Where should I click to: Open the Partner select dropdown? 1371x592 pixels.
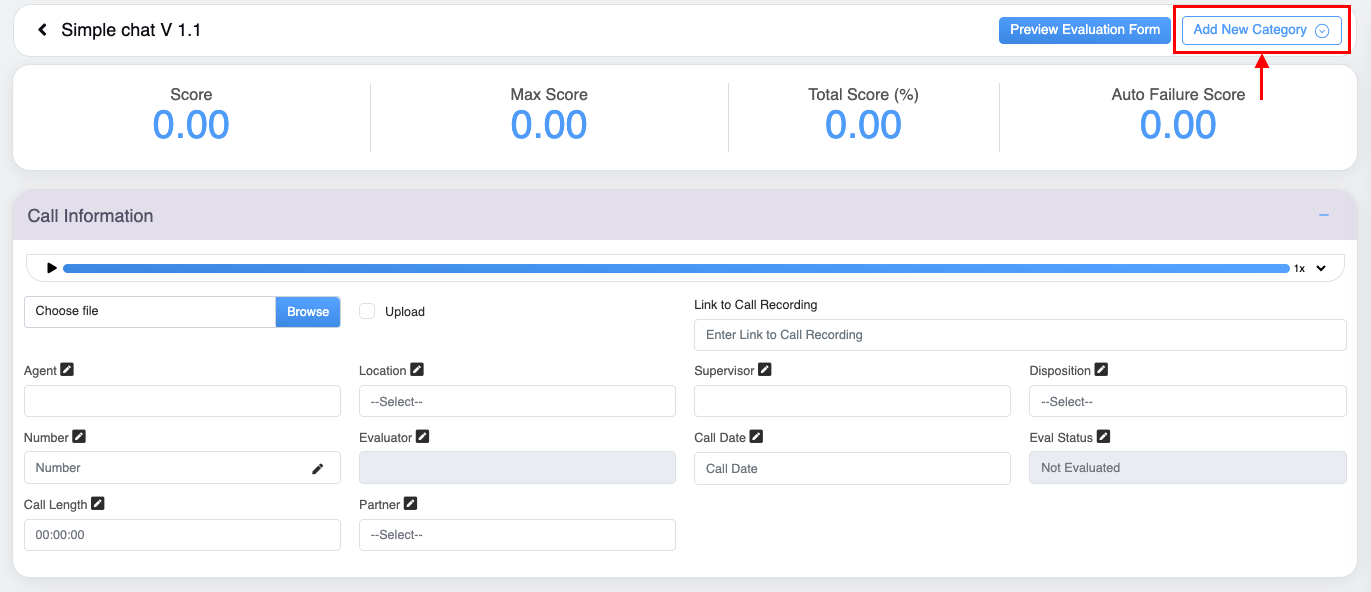tap(517, 535)
